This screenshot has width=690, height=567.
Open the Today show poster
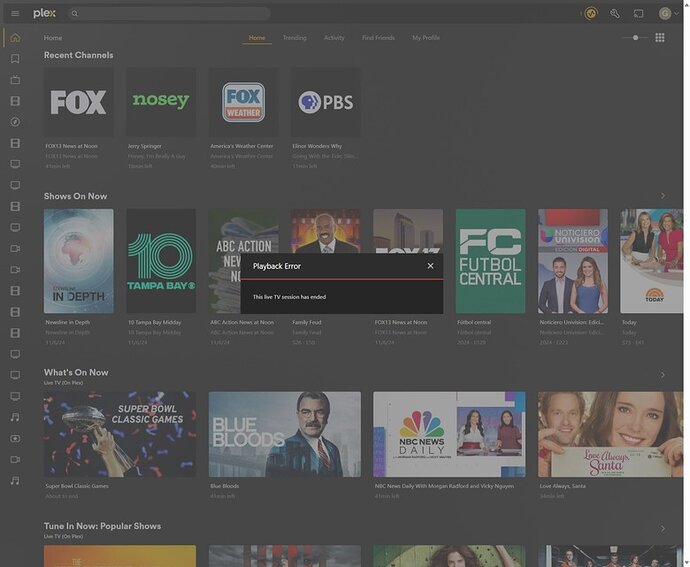651,261
